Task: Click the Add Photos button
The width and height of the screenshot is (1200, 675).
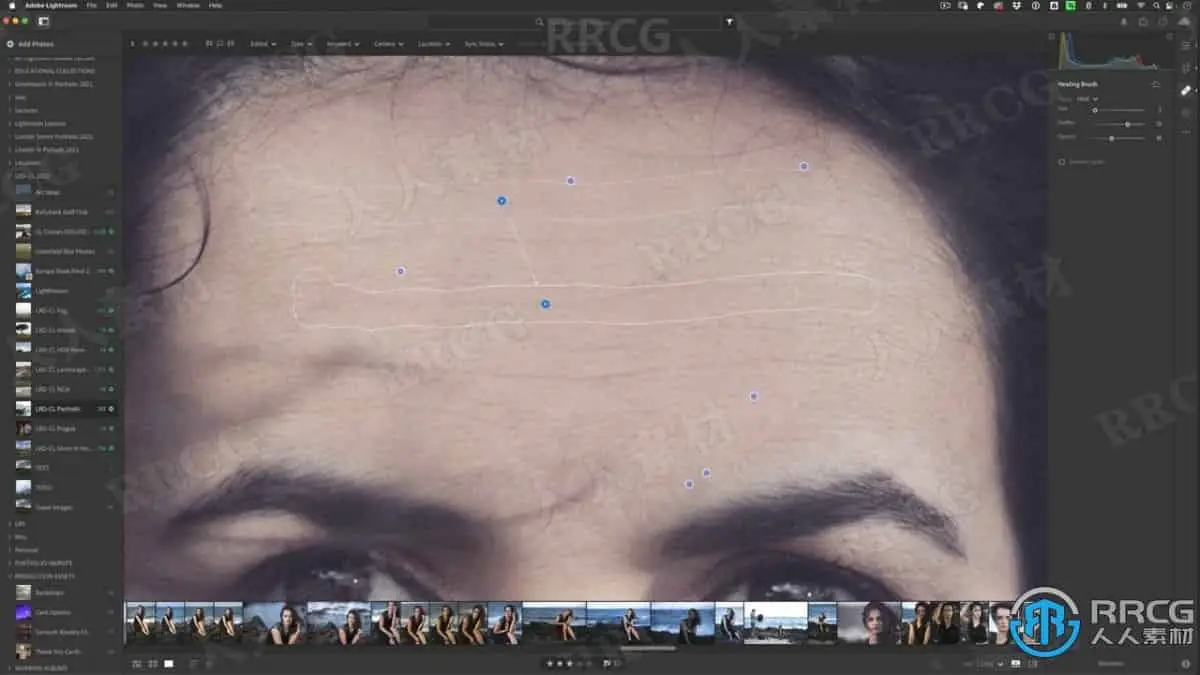Action: click(30, 44)
